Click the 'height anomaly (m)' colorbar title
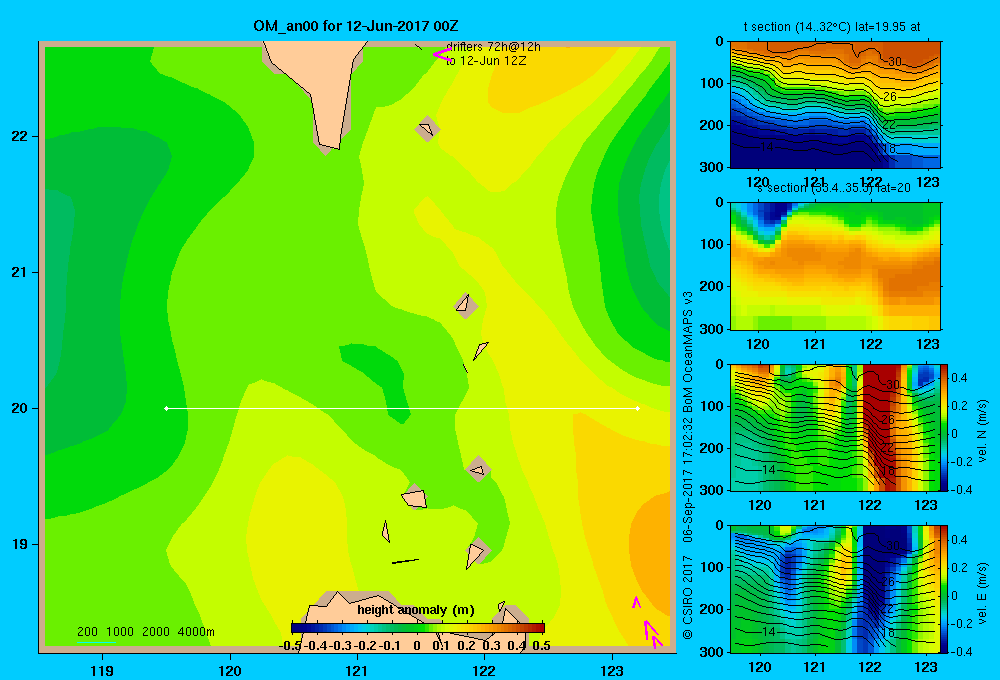1000x680 pixels. pyautogui.click(x=416, y=610)
